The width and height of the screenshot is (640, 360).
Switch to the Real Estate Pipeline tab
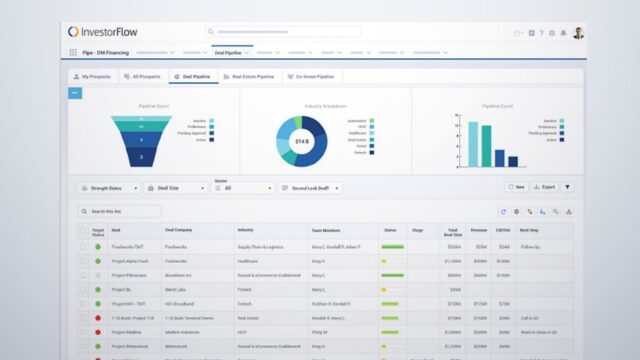coord(249,77)
